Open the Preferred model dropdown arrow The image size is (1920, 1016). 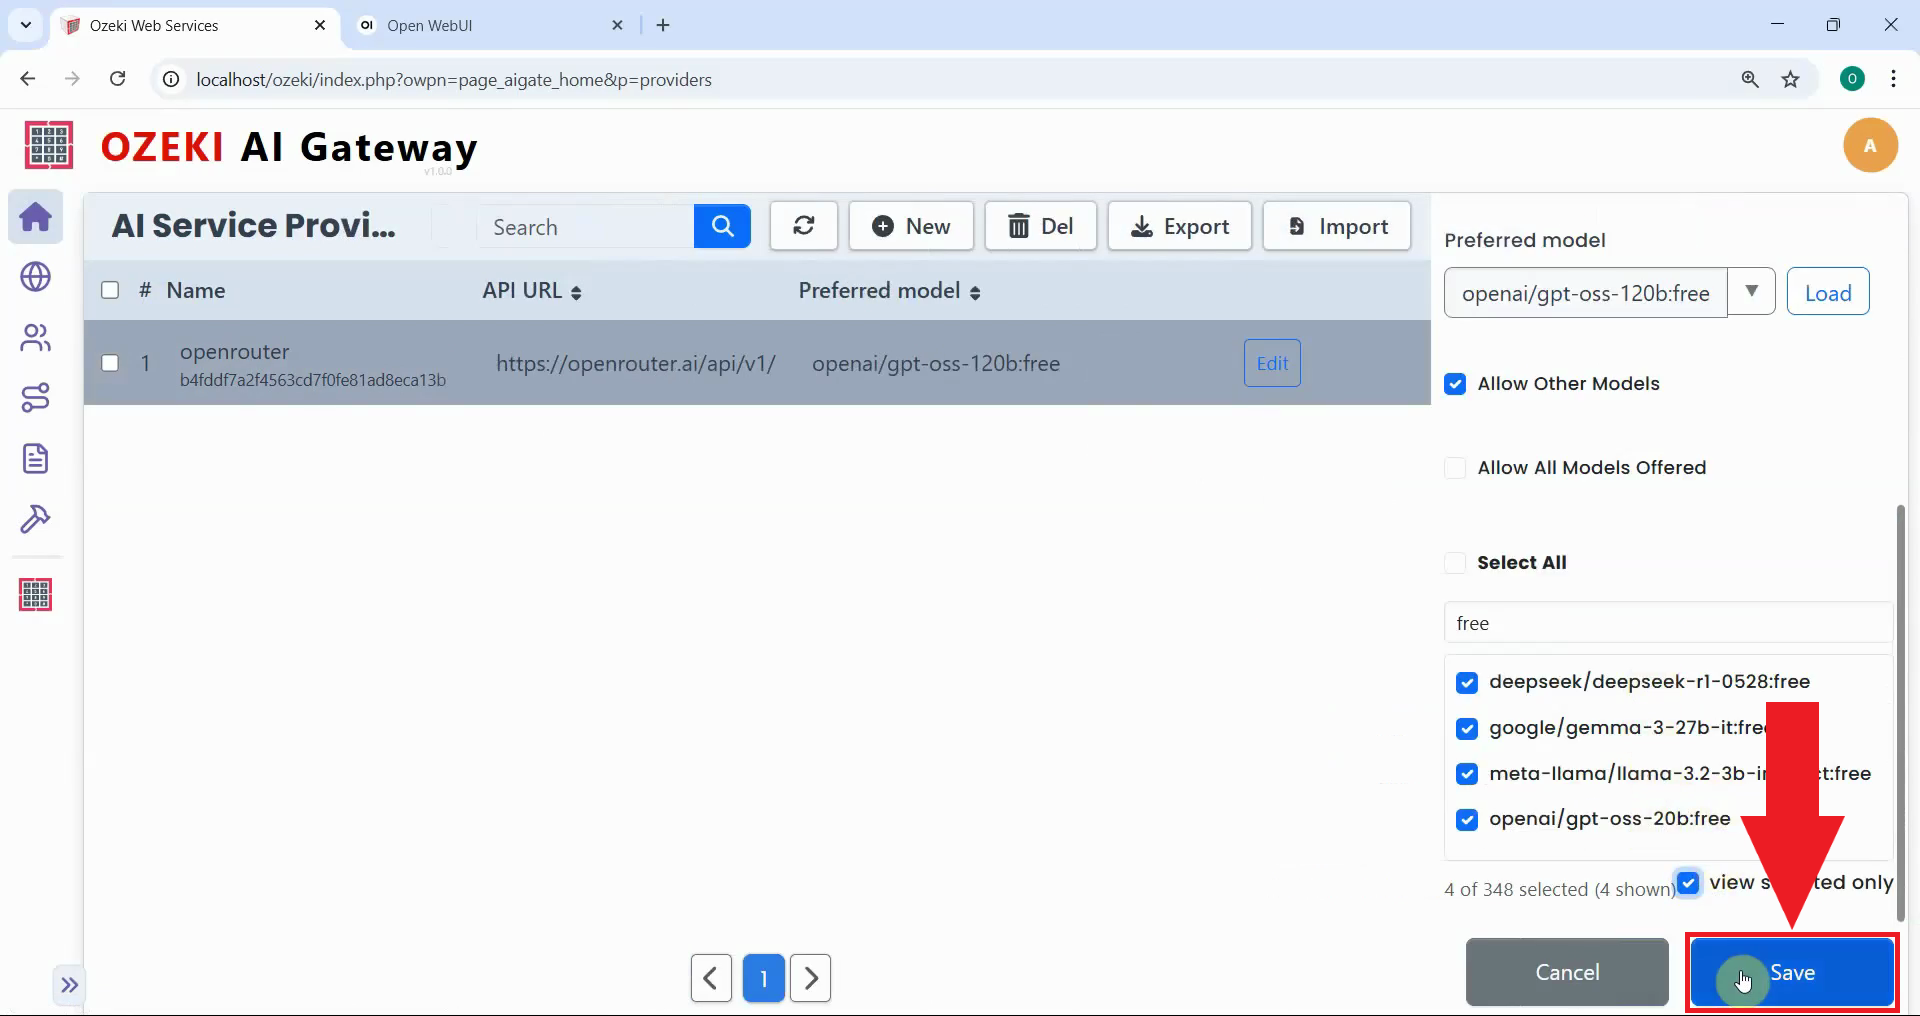click(1751, 292)
